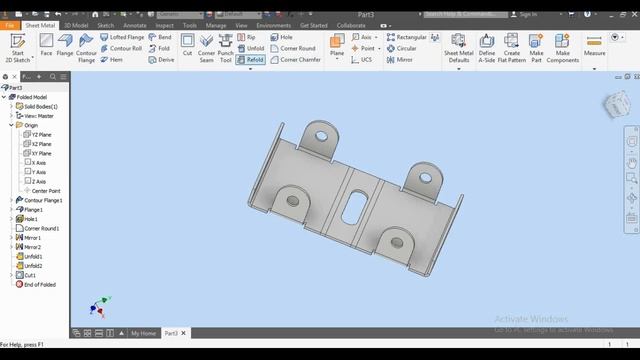
Task: Start a 2D Sketch
Action: pos(18,48)
